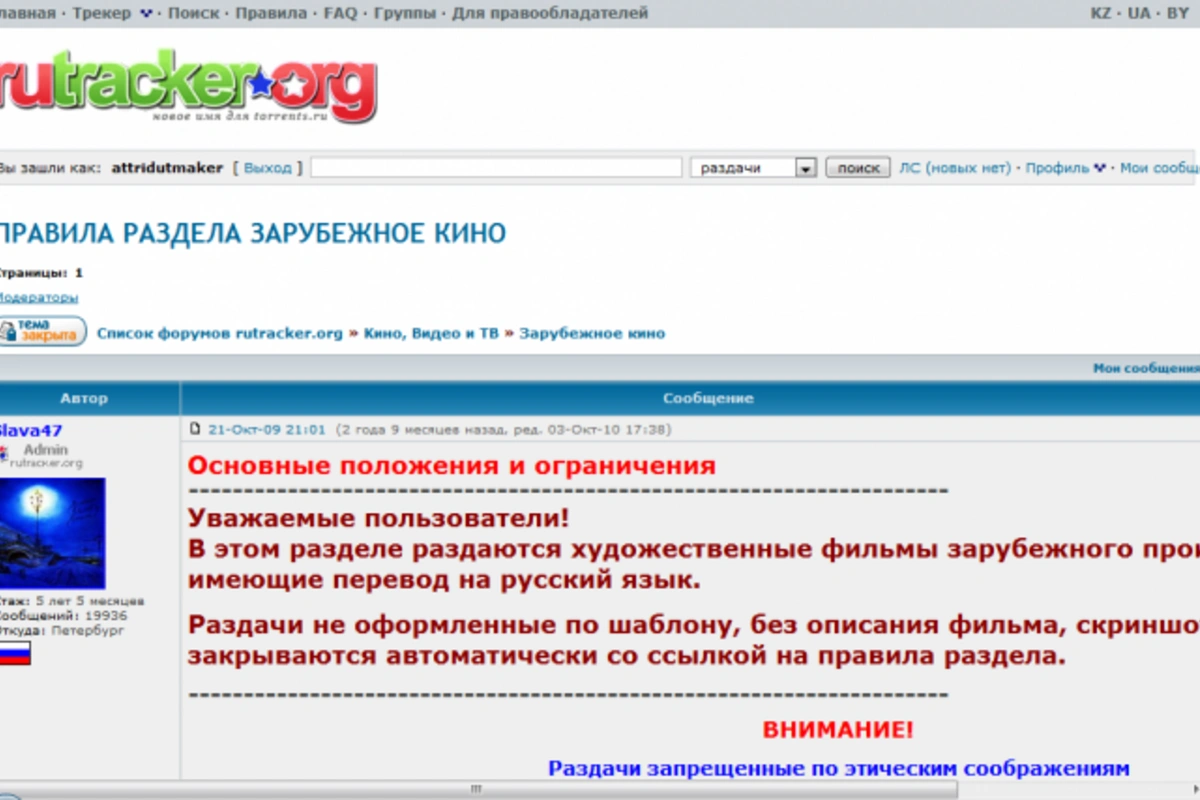The image size is (1200, 800).
Task: Switch to KZ region link
Action: (1100, 13)
